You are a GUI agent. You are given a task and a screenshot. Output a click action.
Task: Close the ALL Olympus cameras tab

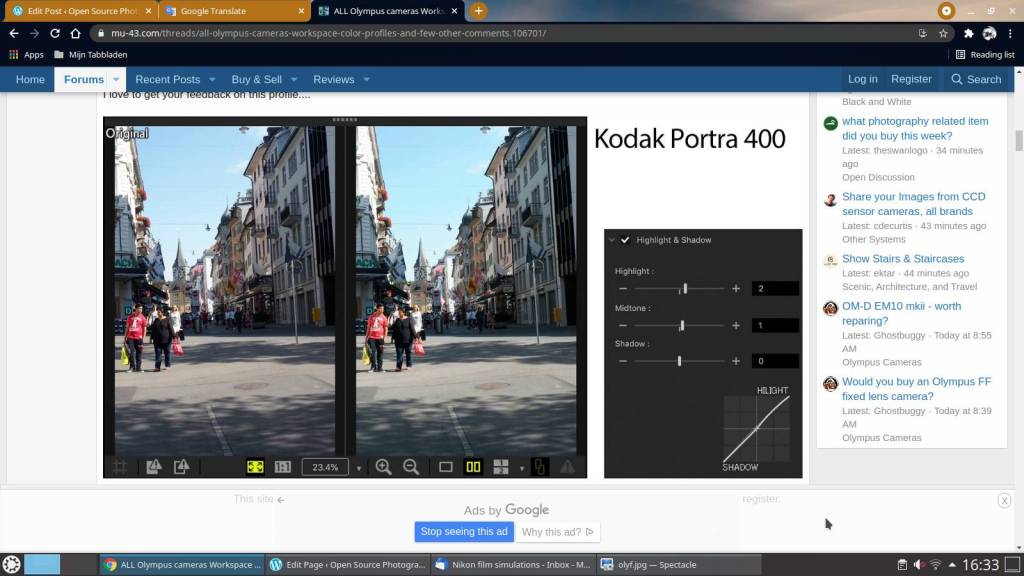tap(455, 11)
